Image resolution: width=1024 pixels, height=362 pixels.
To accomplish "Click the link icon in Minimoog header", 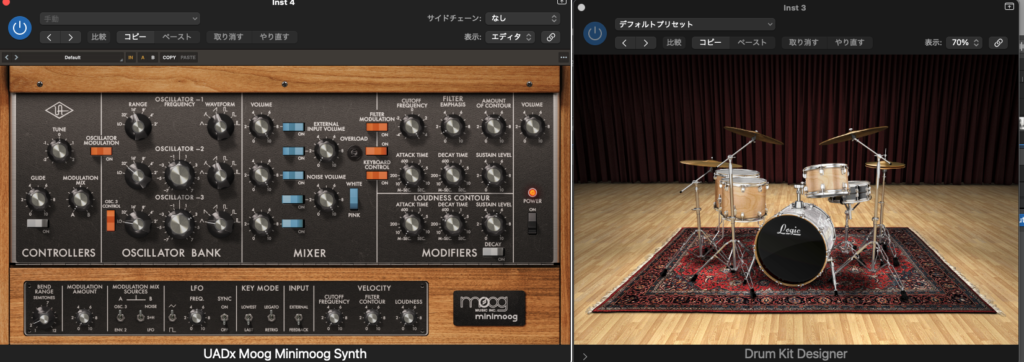I will click(x=551, y=37).
